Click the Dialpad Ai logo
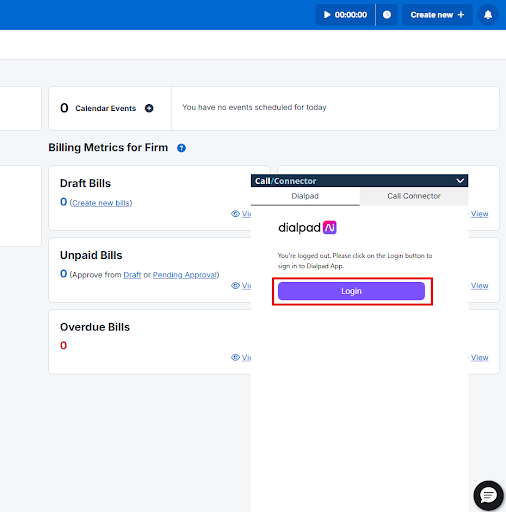 307,228
